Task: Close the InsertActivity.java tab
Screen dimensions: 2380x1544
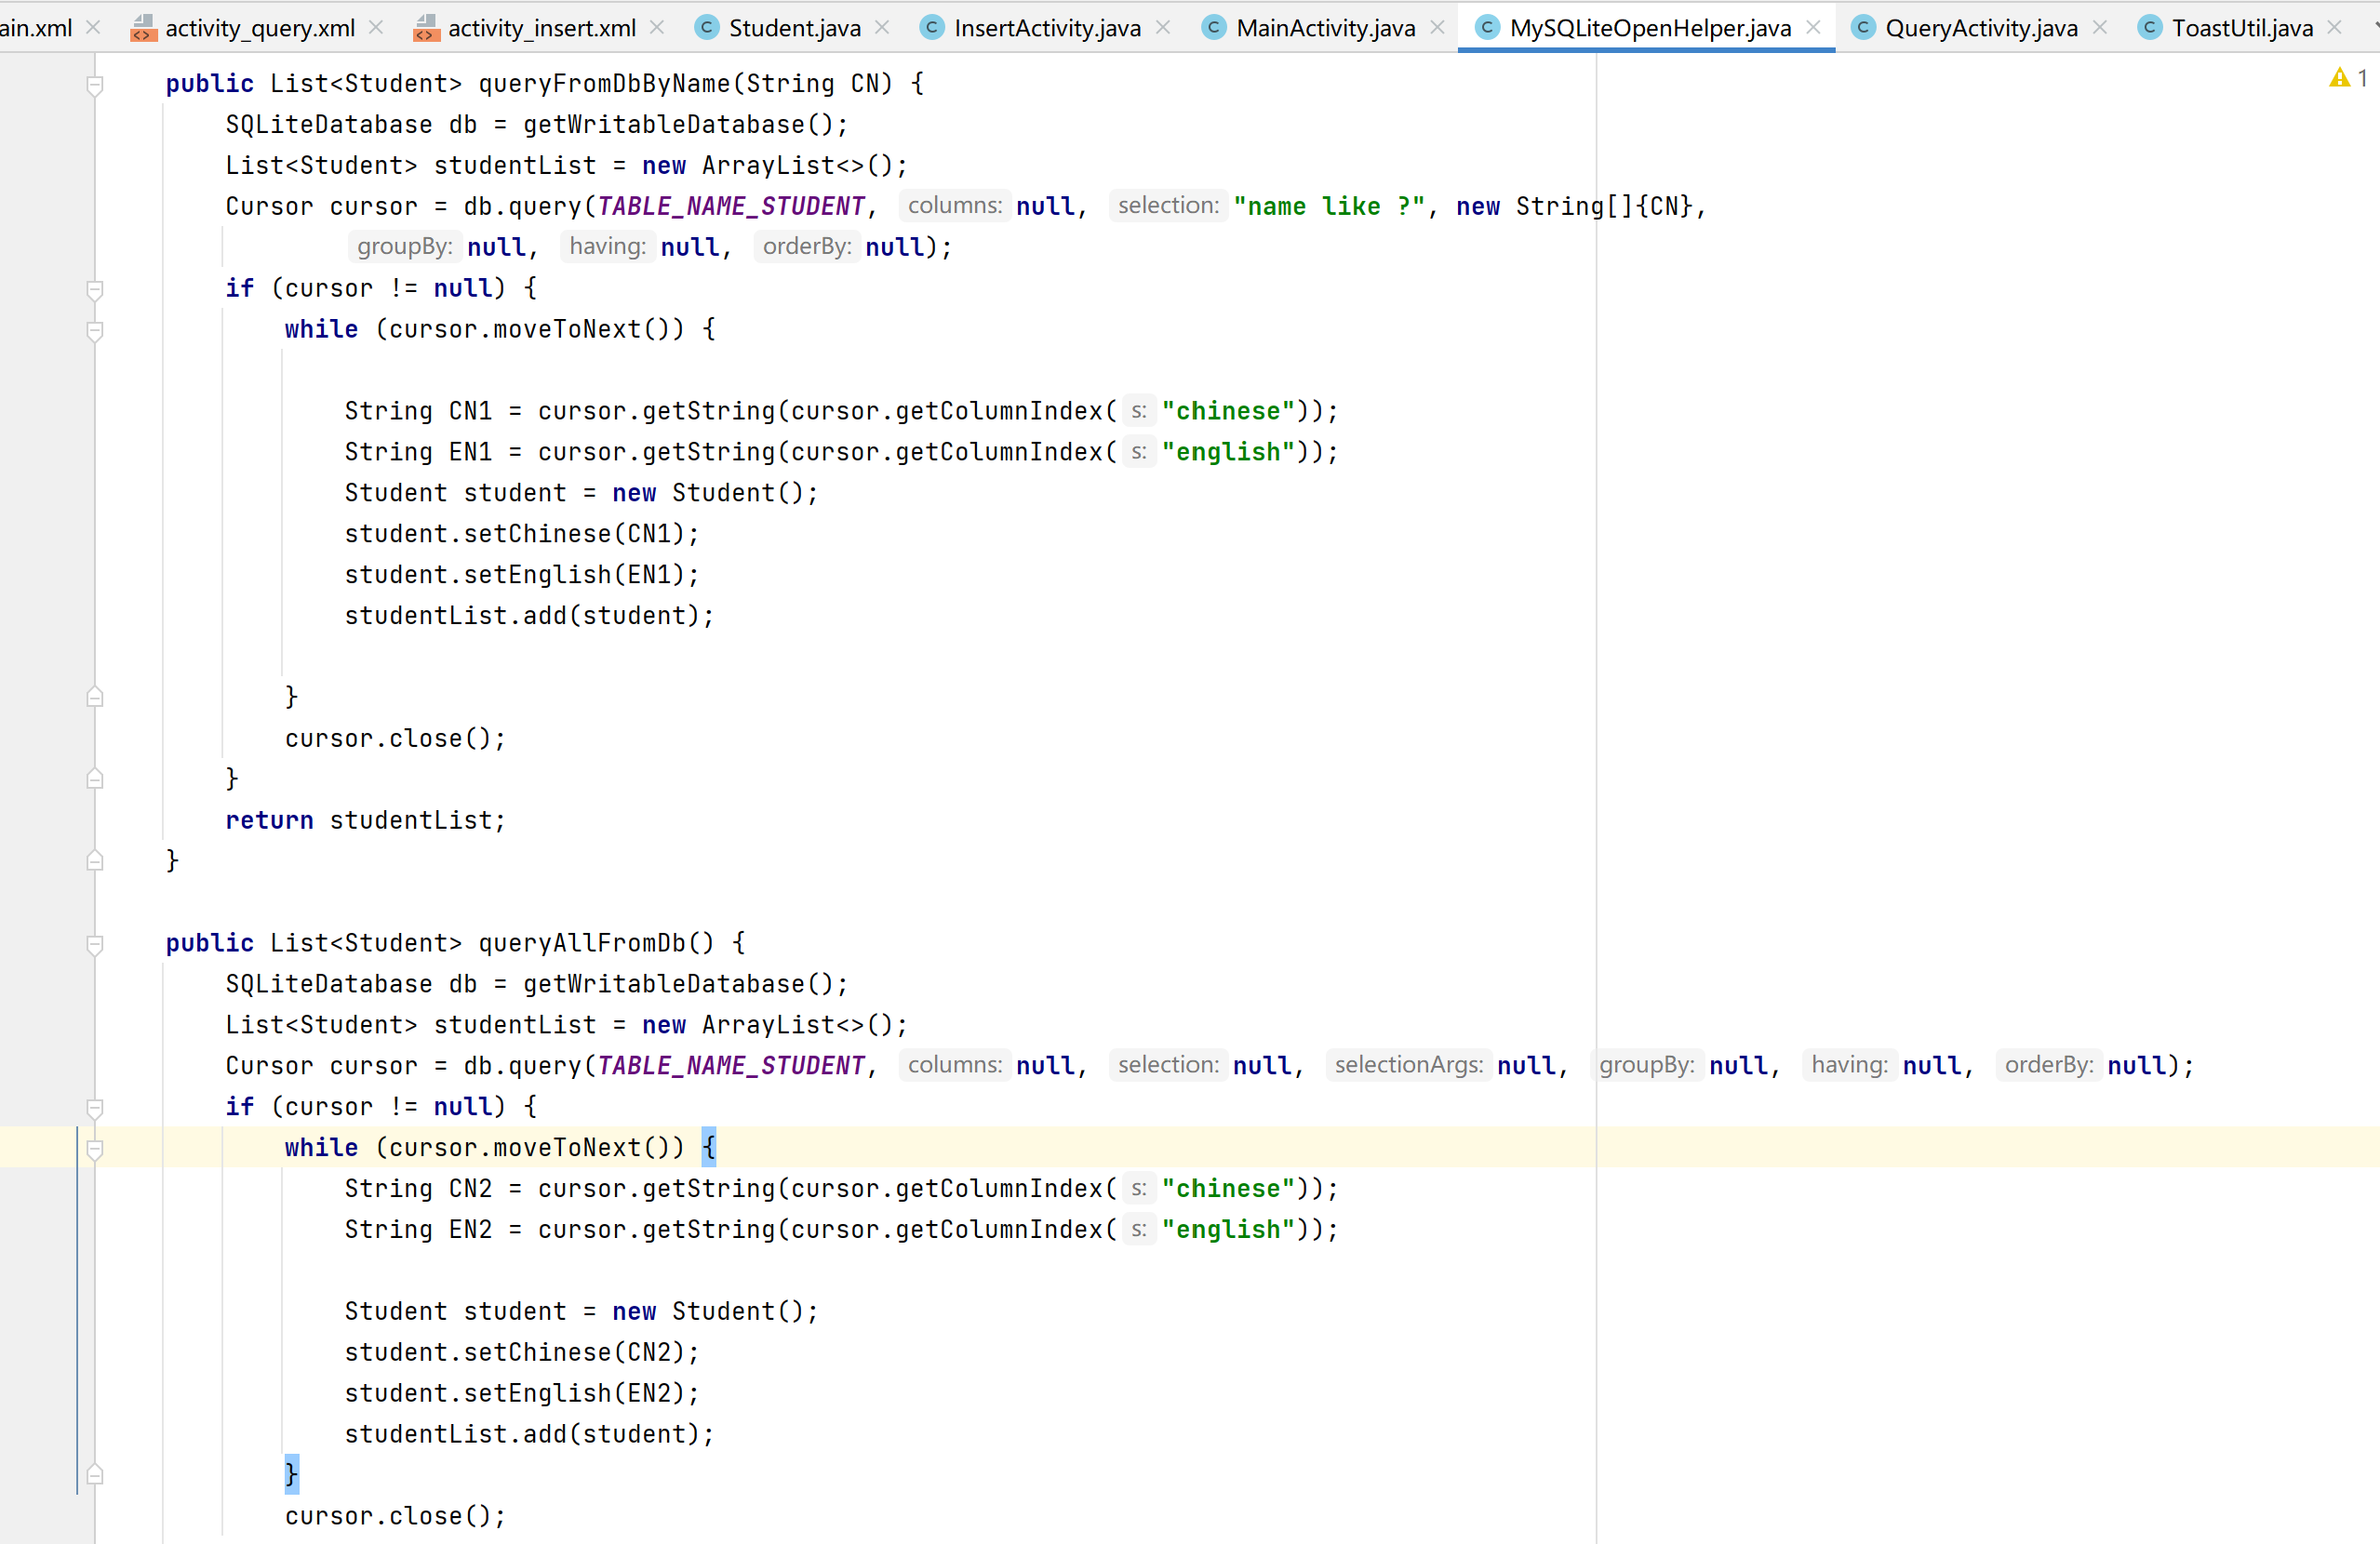Action: point(1163,28)
